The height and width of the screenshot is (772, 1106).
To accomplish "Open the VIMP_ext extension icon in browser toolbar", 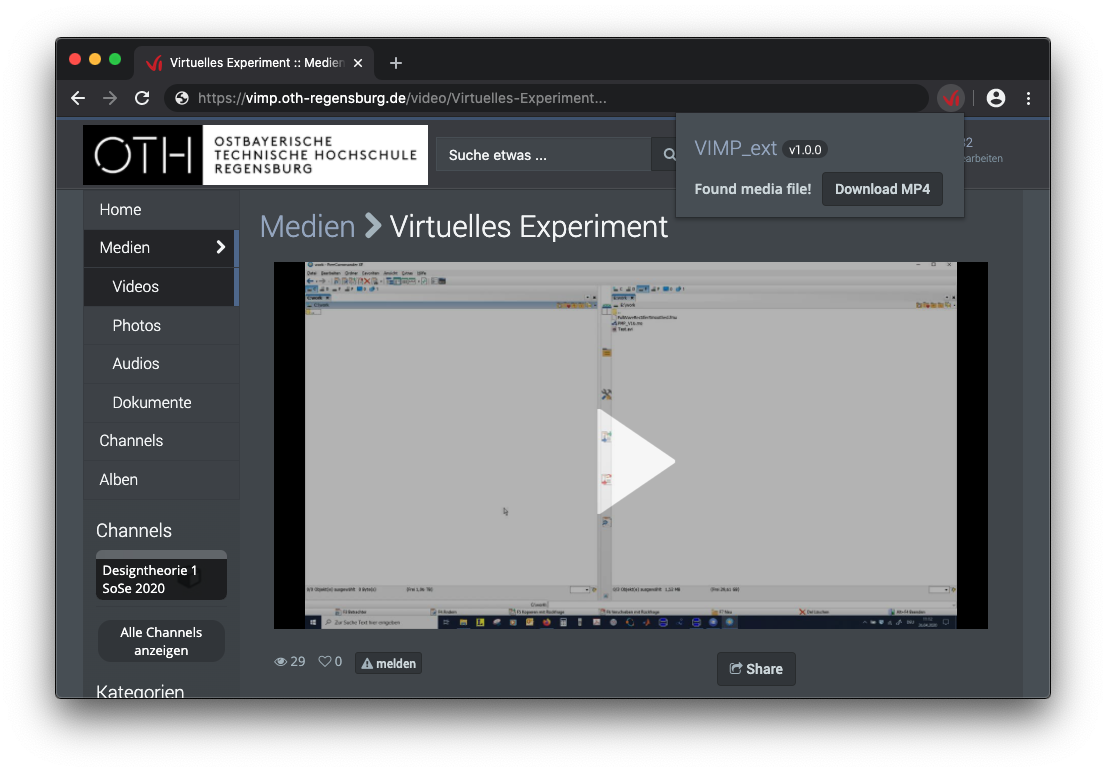I will (x=951, y=98).
